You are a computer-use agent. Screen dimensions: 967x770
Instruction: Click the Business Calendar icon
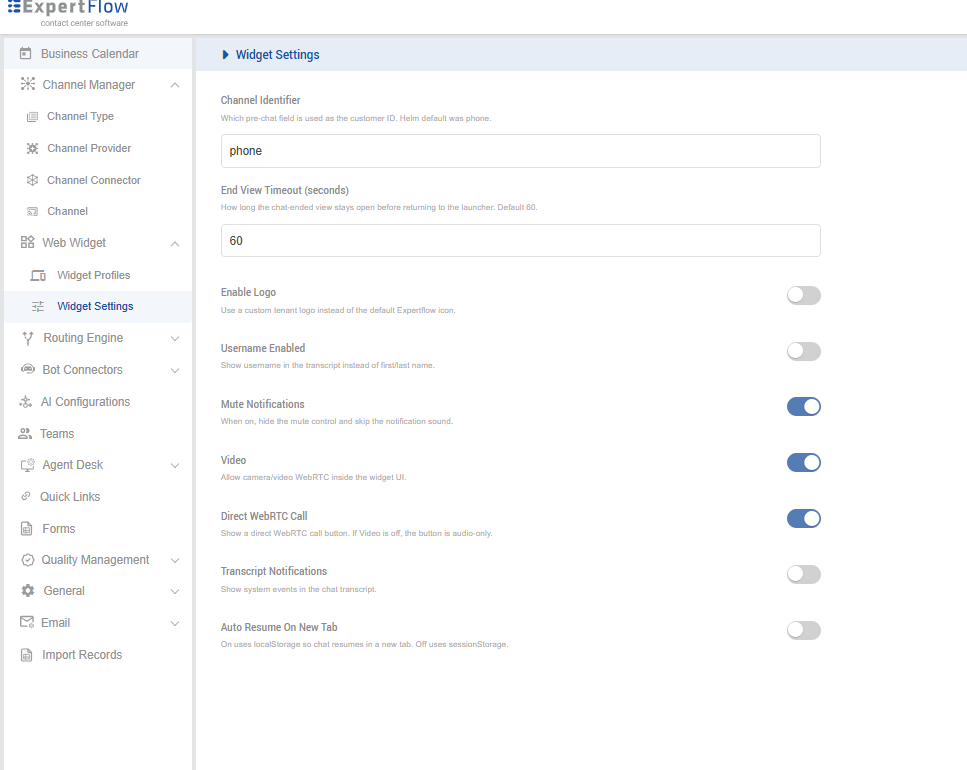coord(25,53)
